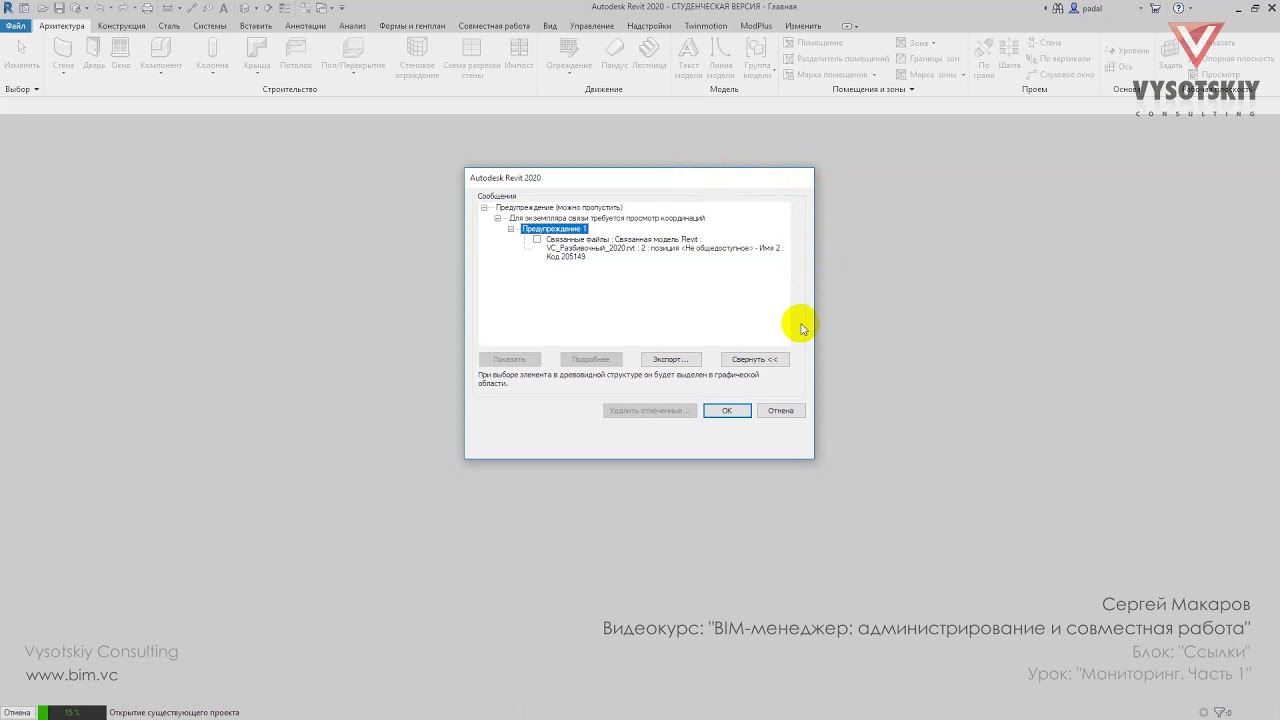Select the Дверь (Door) tool
The height and width of the screenshot is (720, 1280).
[94, 54]
